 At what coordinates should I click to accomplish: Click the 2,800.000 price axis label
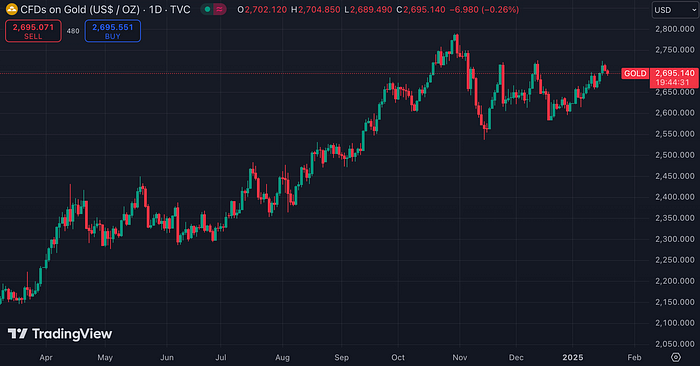click(675, 29)
